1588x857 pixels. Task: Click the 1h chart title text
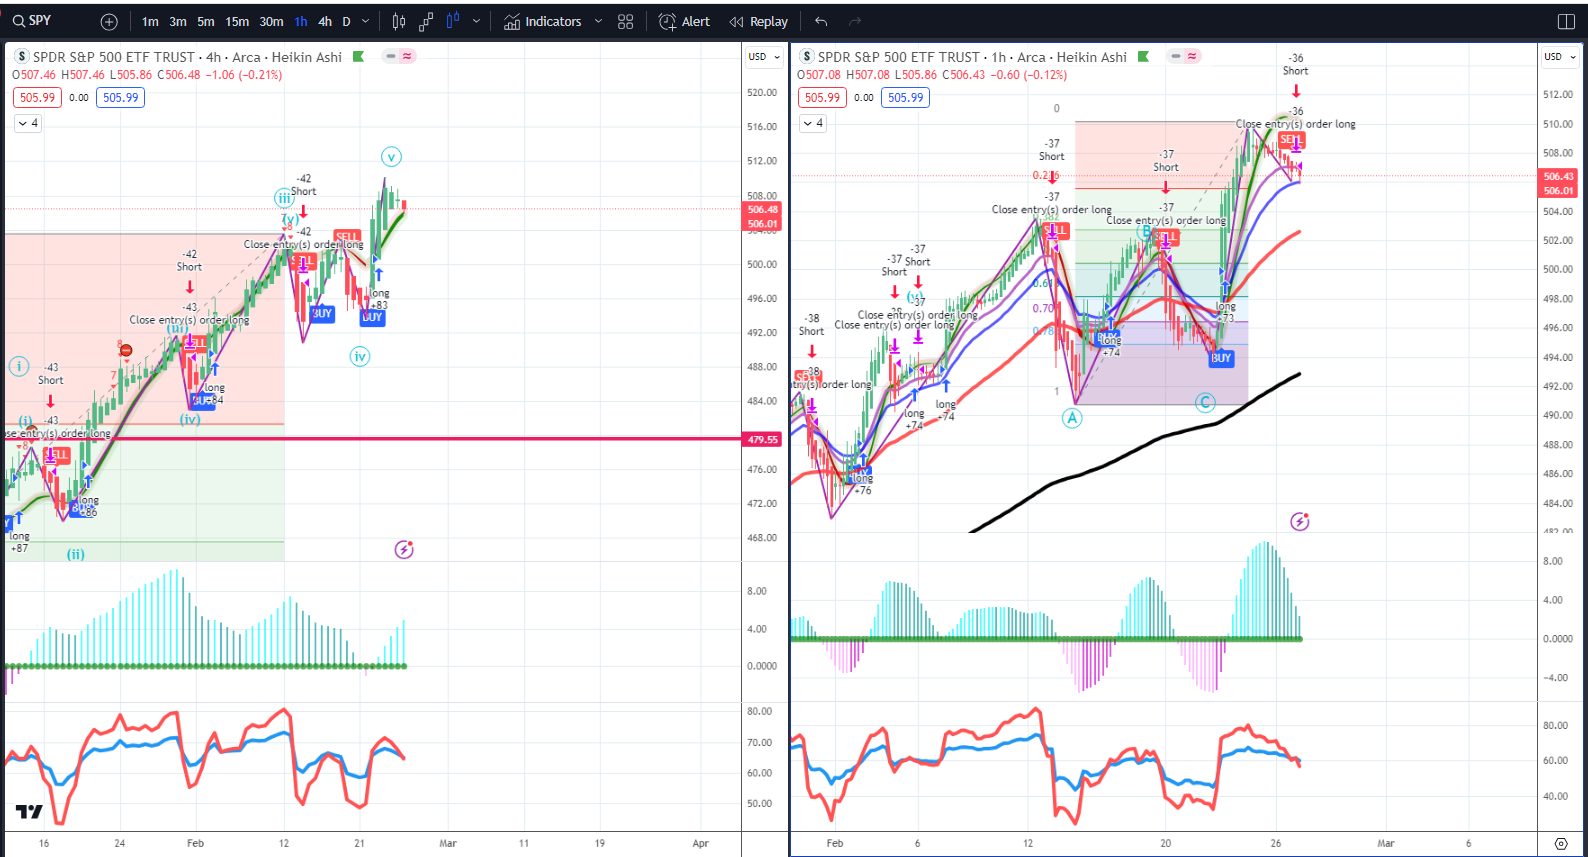[972, 57]
